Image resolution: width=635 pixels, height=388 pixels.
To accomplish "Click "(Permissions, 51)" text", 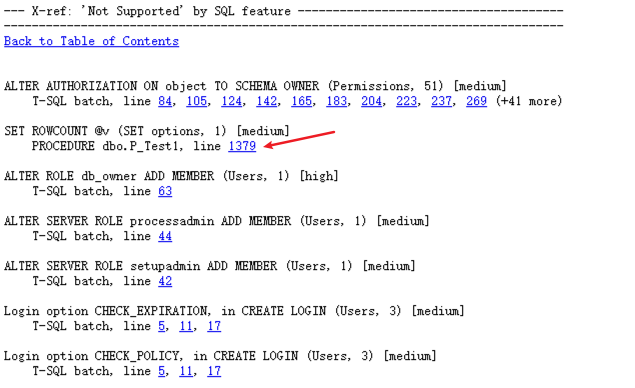I will tap(386, 86).
